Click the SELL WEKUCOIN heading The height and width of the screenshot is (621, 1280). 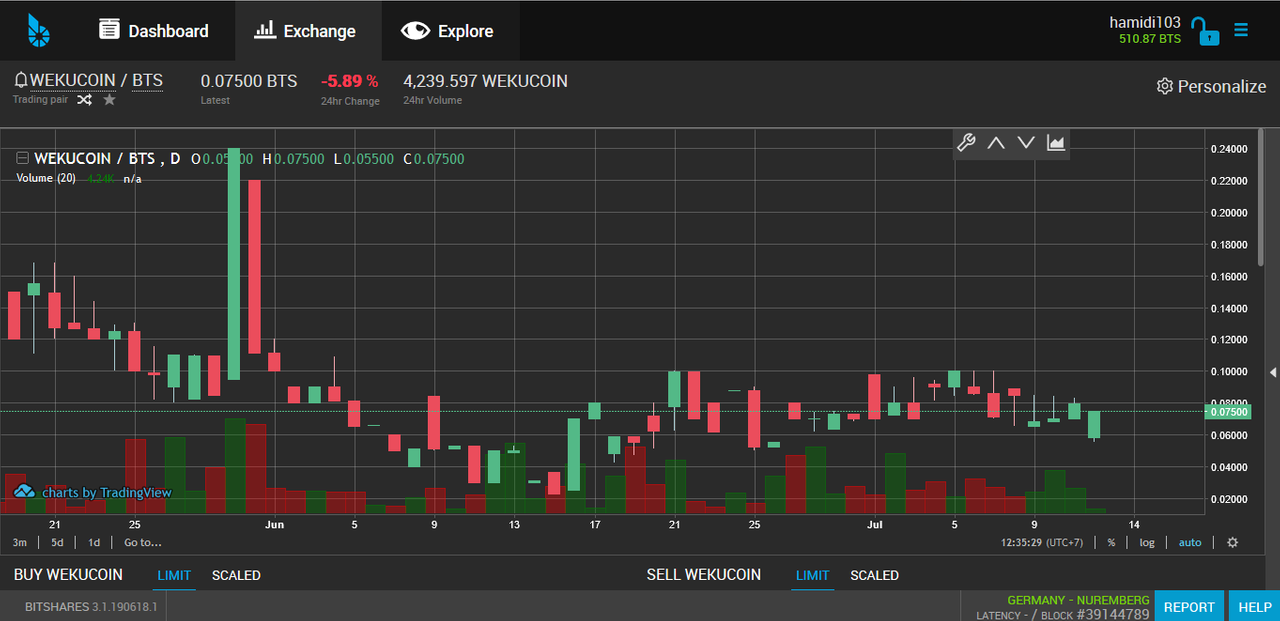[x=704, y=575]
